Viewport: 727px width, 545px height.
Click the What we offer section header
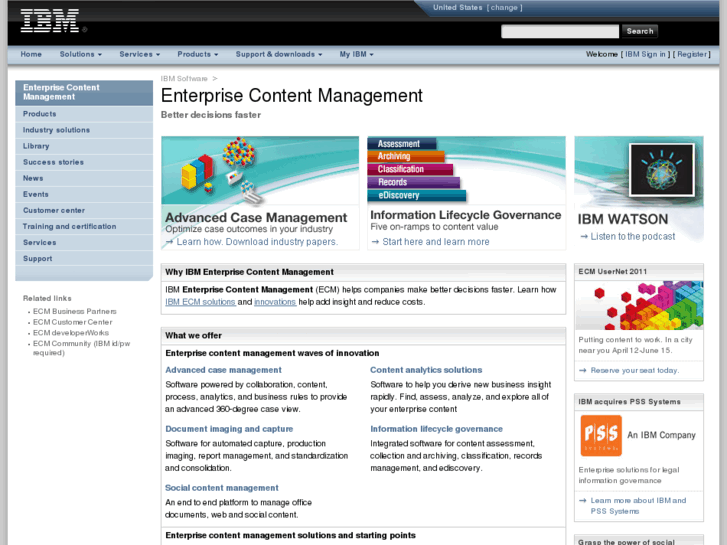(x=364, y=335)
